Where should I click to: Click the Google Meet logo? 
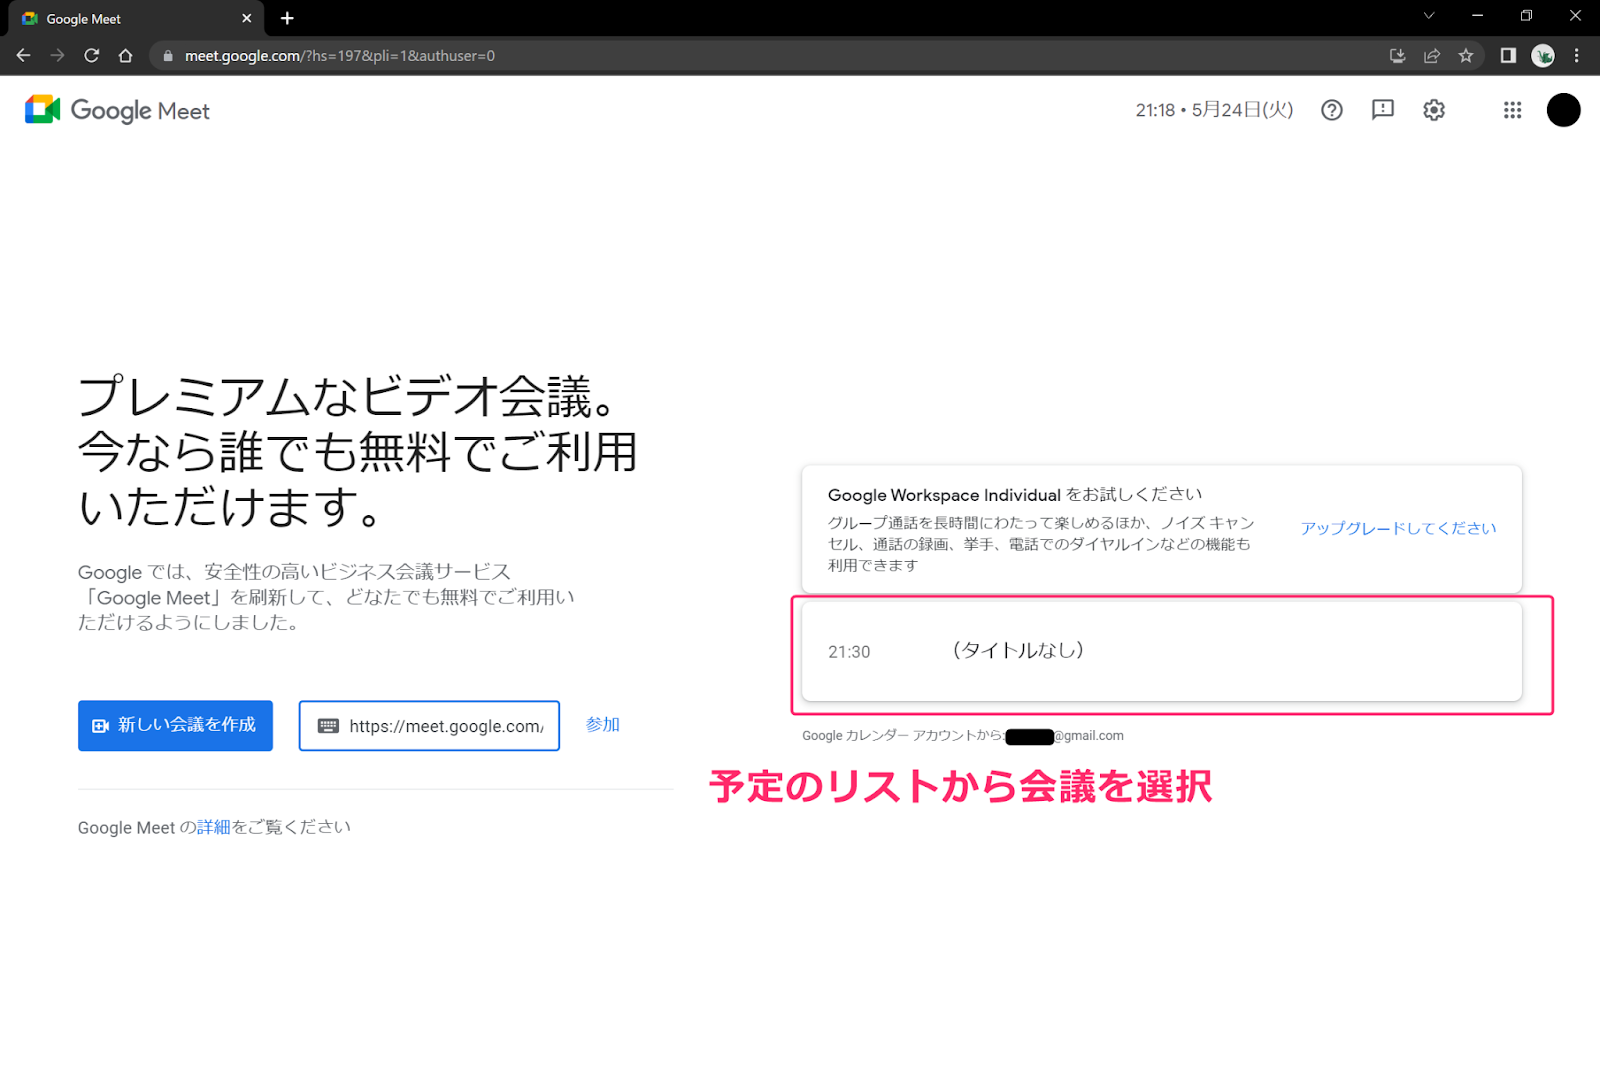117,110
